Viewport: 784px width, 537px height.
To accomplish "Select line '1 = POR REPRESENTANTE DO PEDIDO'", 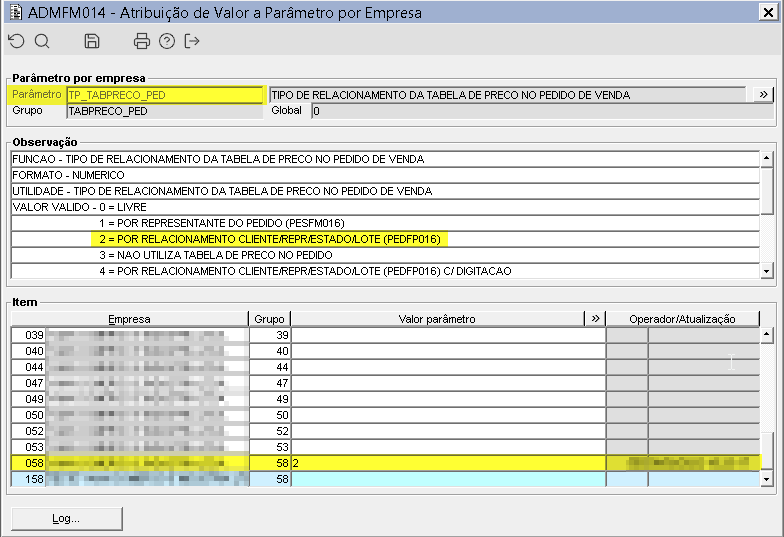I will tap(385, 223).
